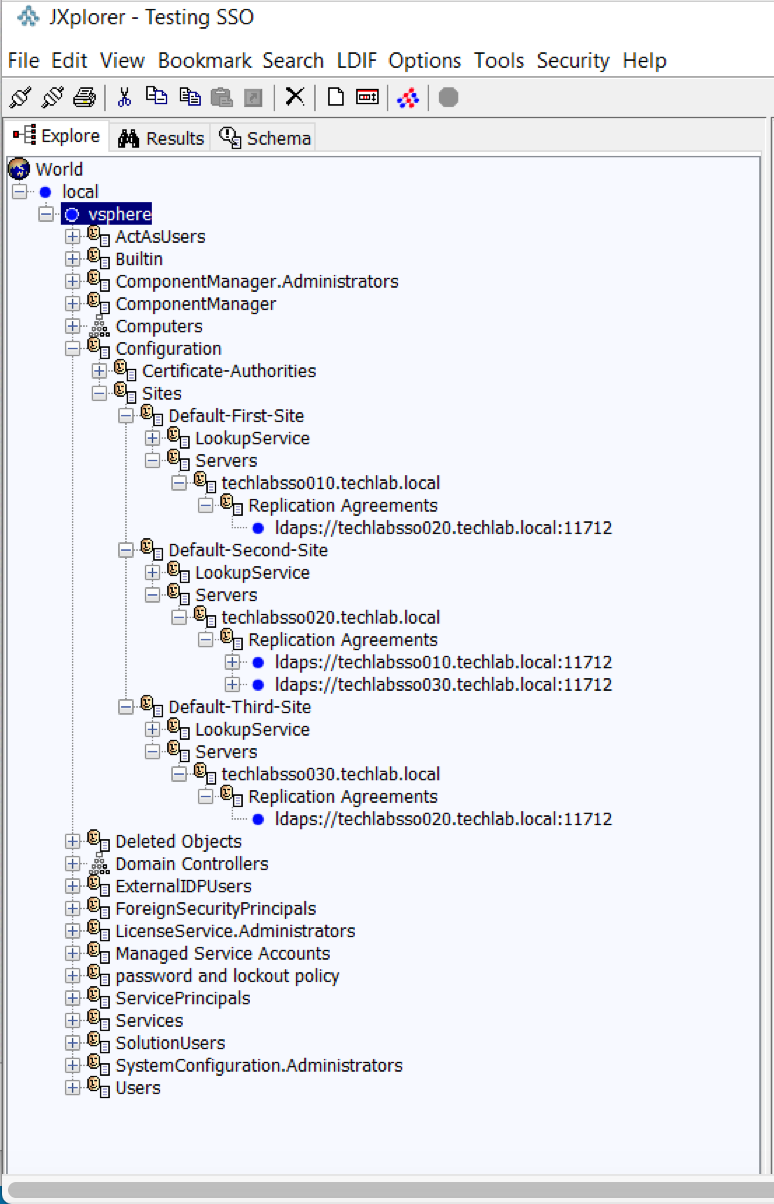The height and width of the screenshot is (1204, 774).
Task: Expand the ServicePrincipals node
Action: point(73,998)
